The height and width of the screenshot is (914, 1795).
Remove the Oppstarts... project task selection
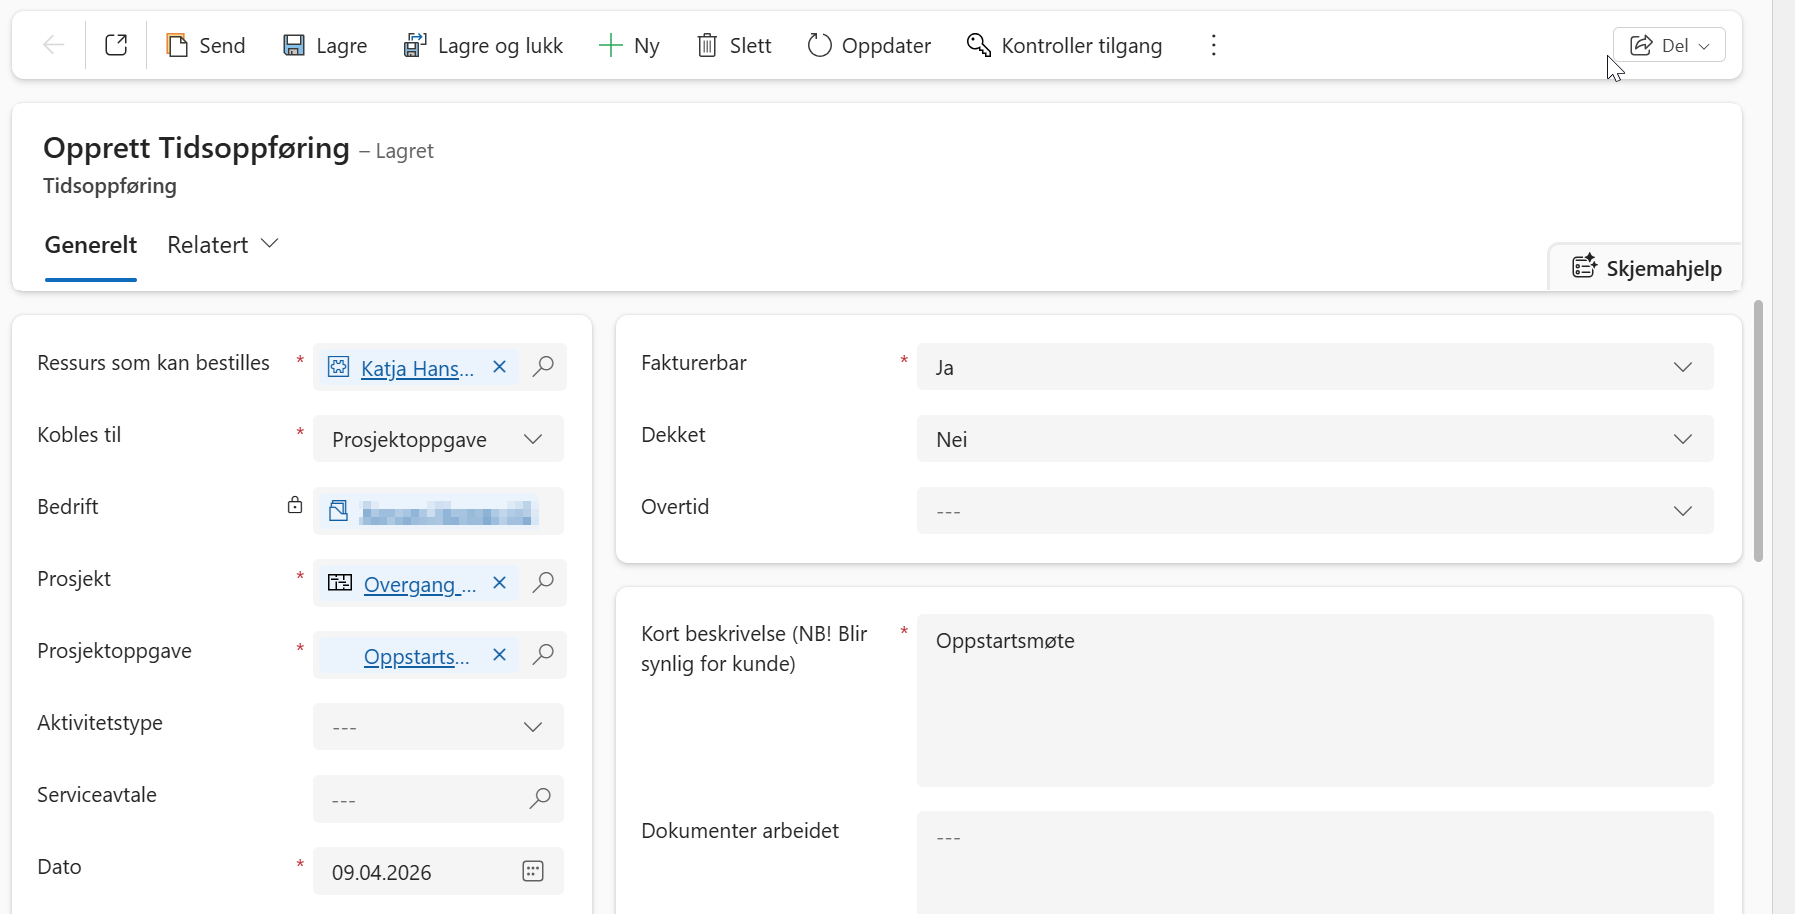coord(500,655)
